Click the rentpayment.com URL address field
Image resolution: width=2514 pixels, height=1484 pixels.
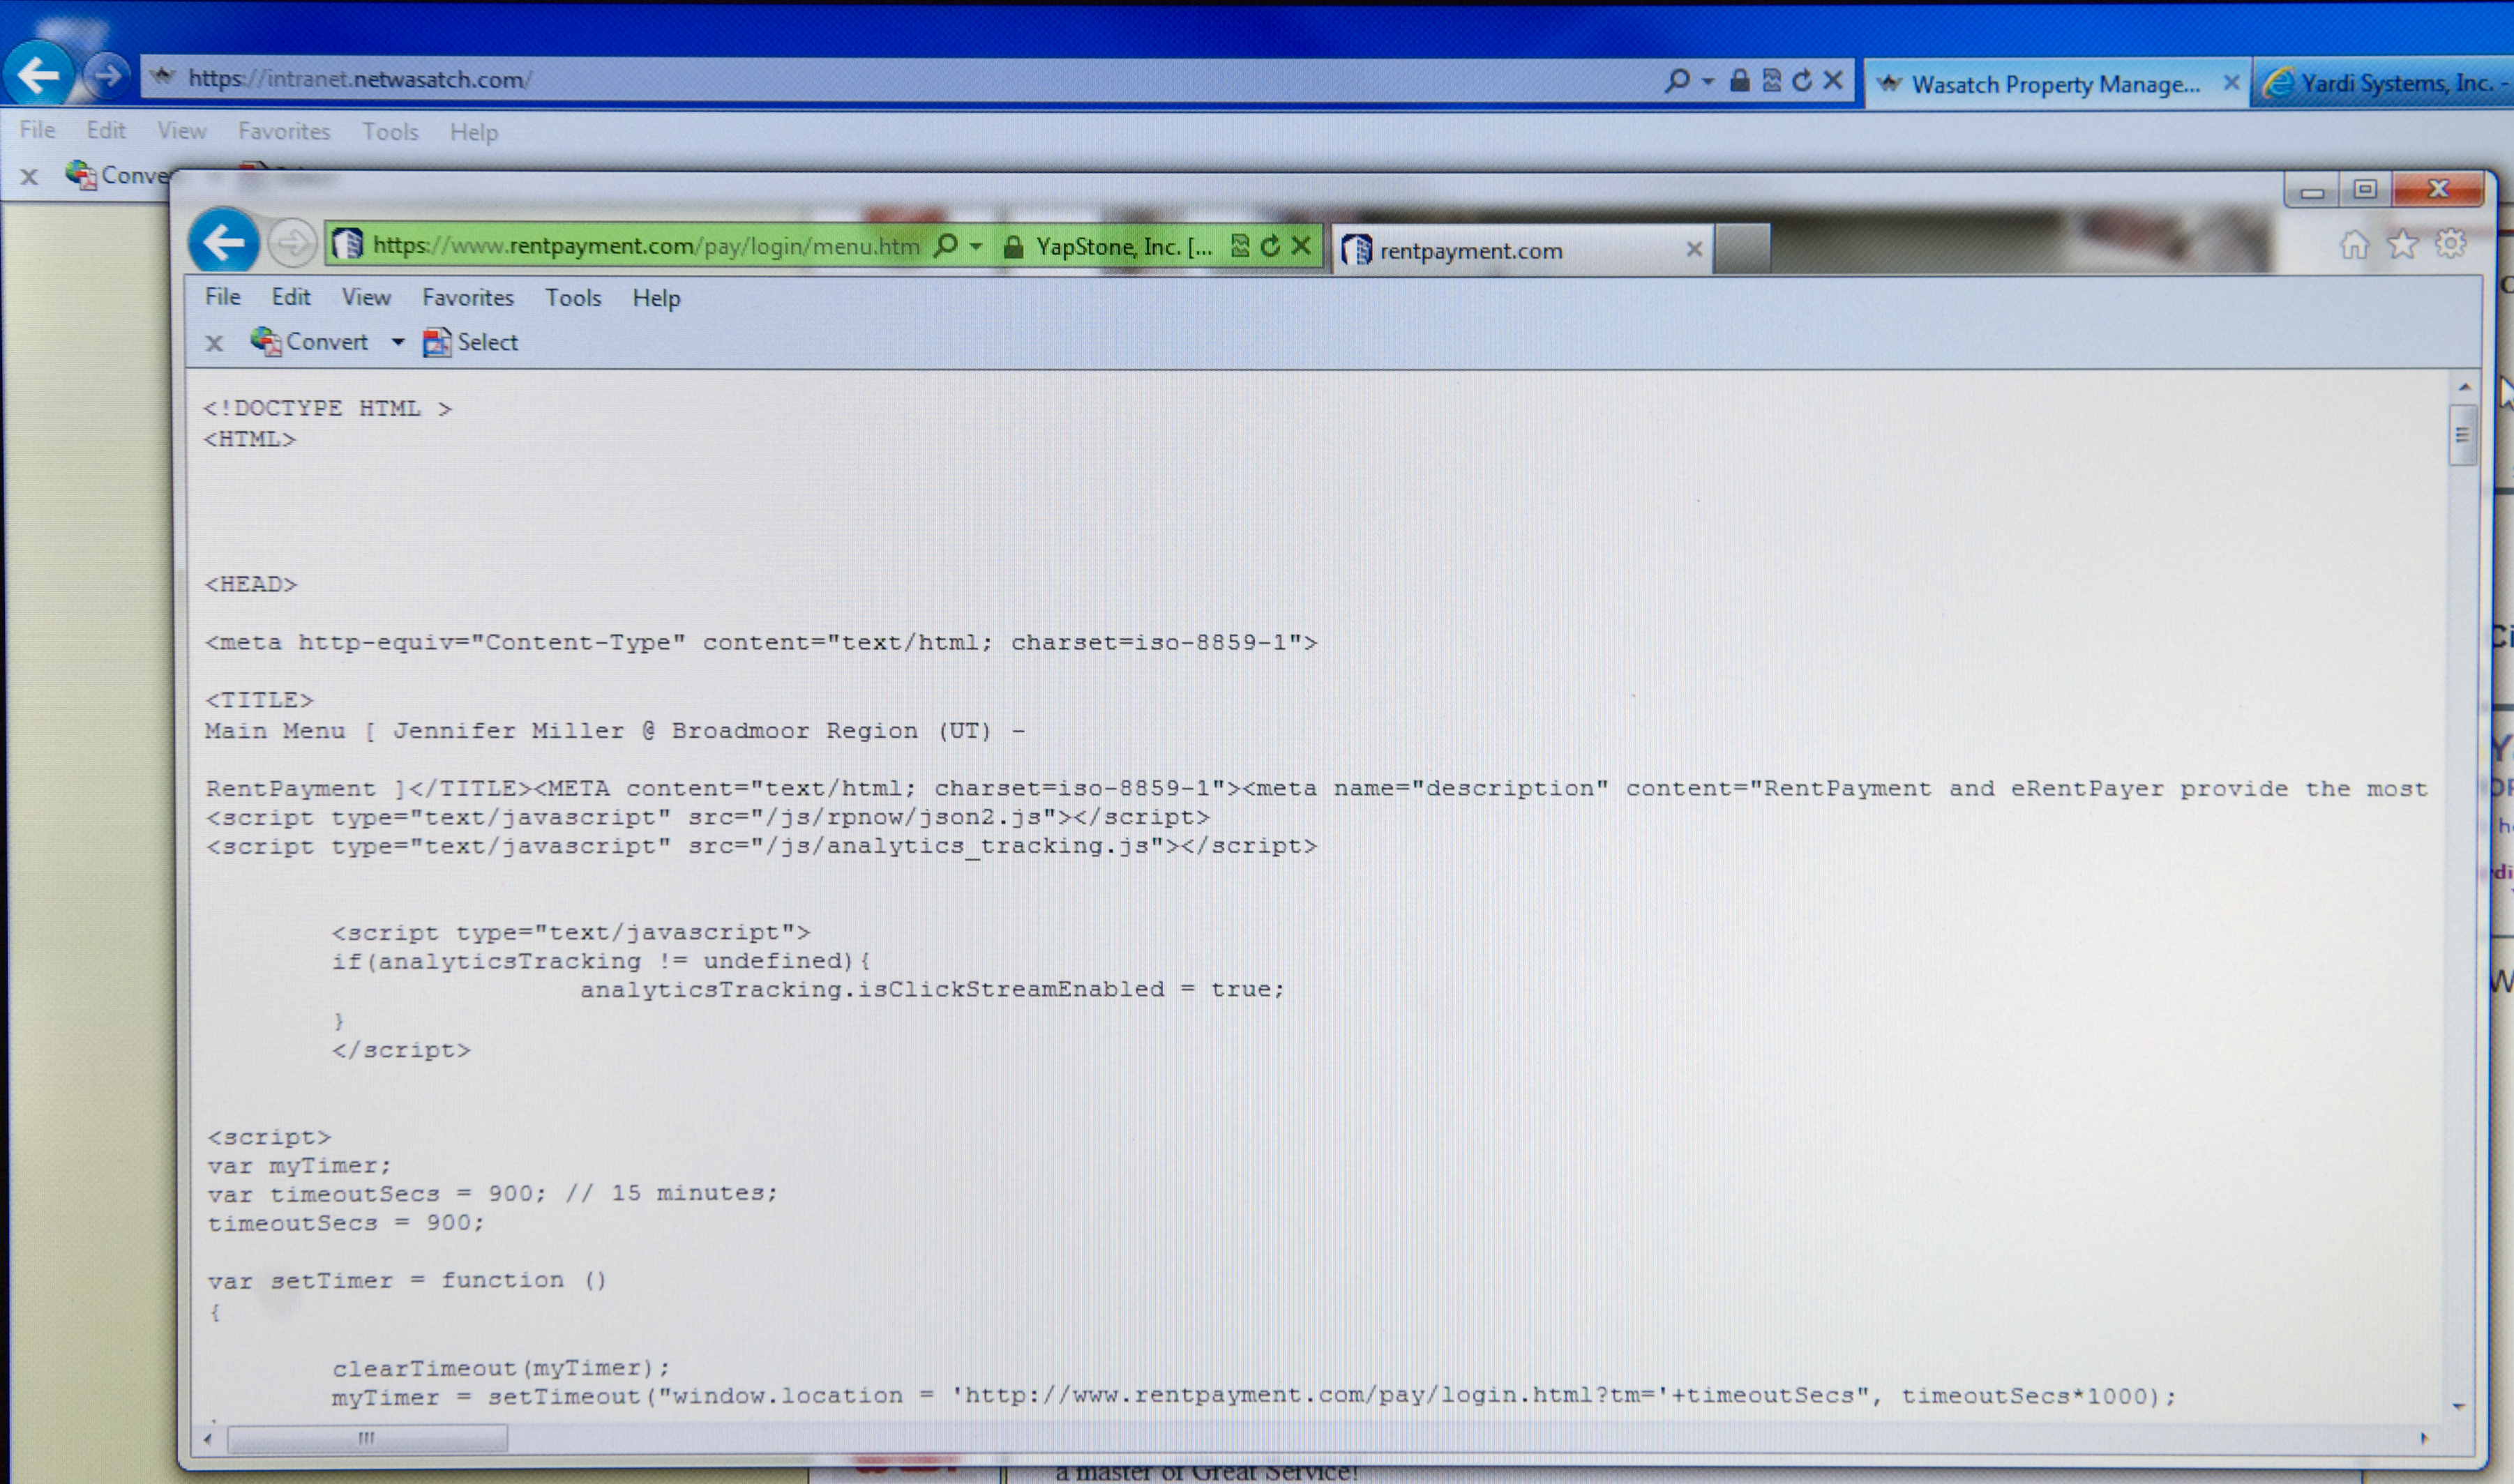click(645, 245)
